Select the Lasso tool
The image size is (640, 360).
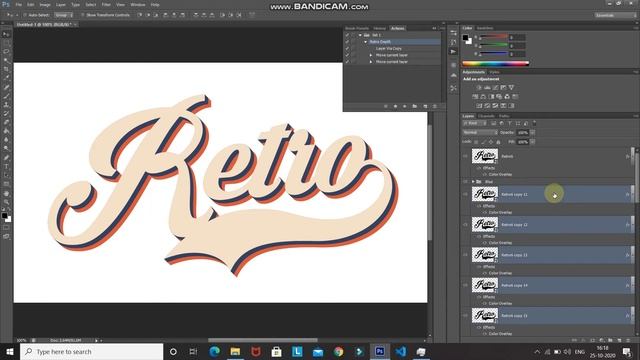[6, 52]
